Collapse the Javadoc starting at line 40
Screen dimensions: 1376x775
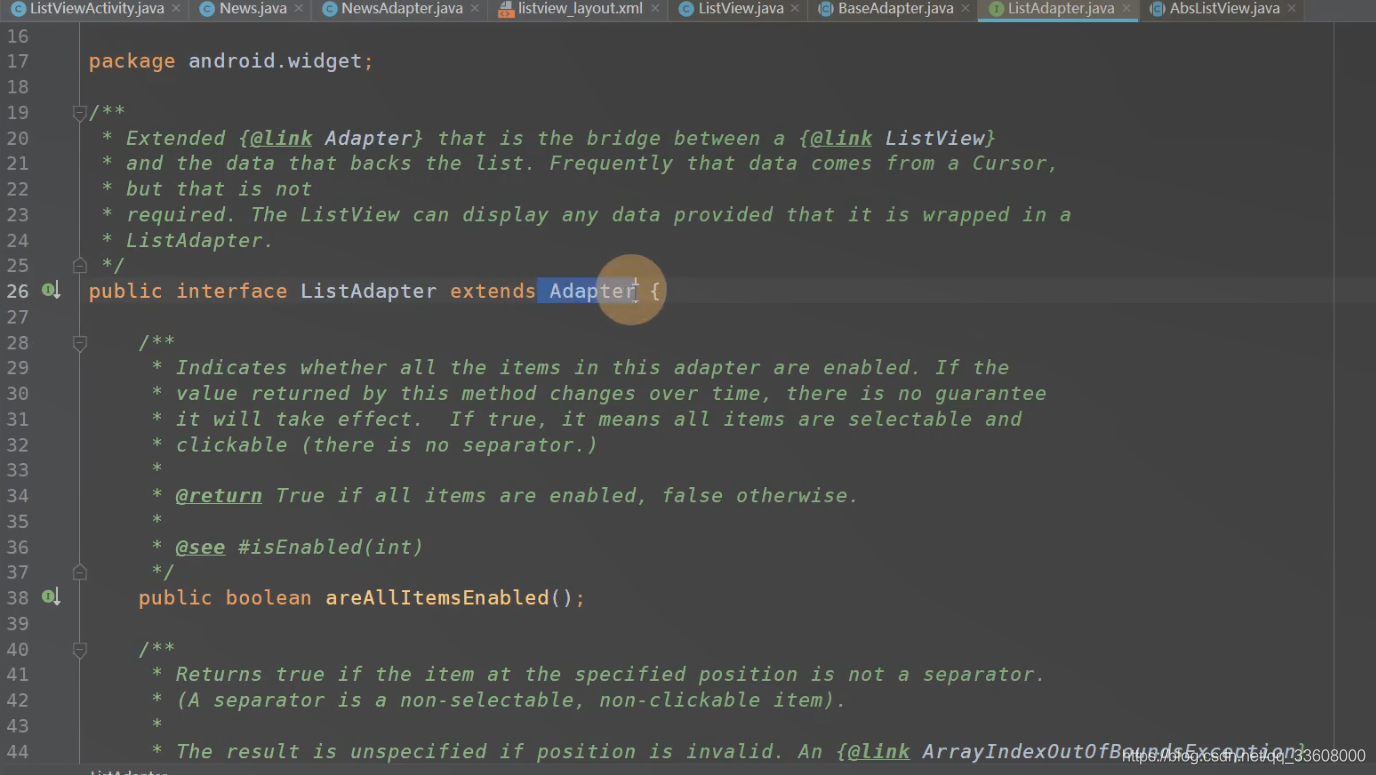click(79, 649)
